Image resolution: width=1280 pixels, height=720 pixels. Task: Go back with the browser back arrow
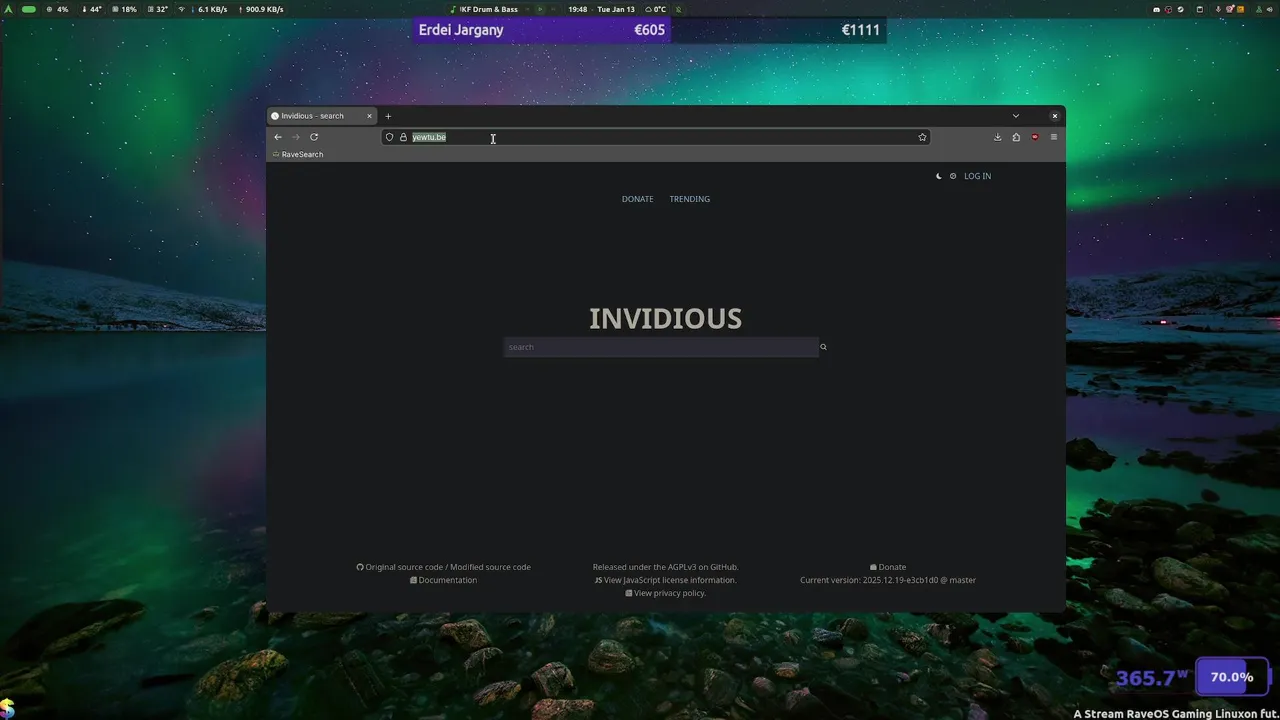point(278,137)
